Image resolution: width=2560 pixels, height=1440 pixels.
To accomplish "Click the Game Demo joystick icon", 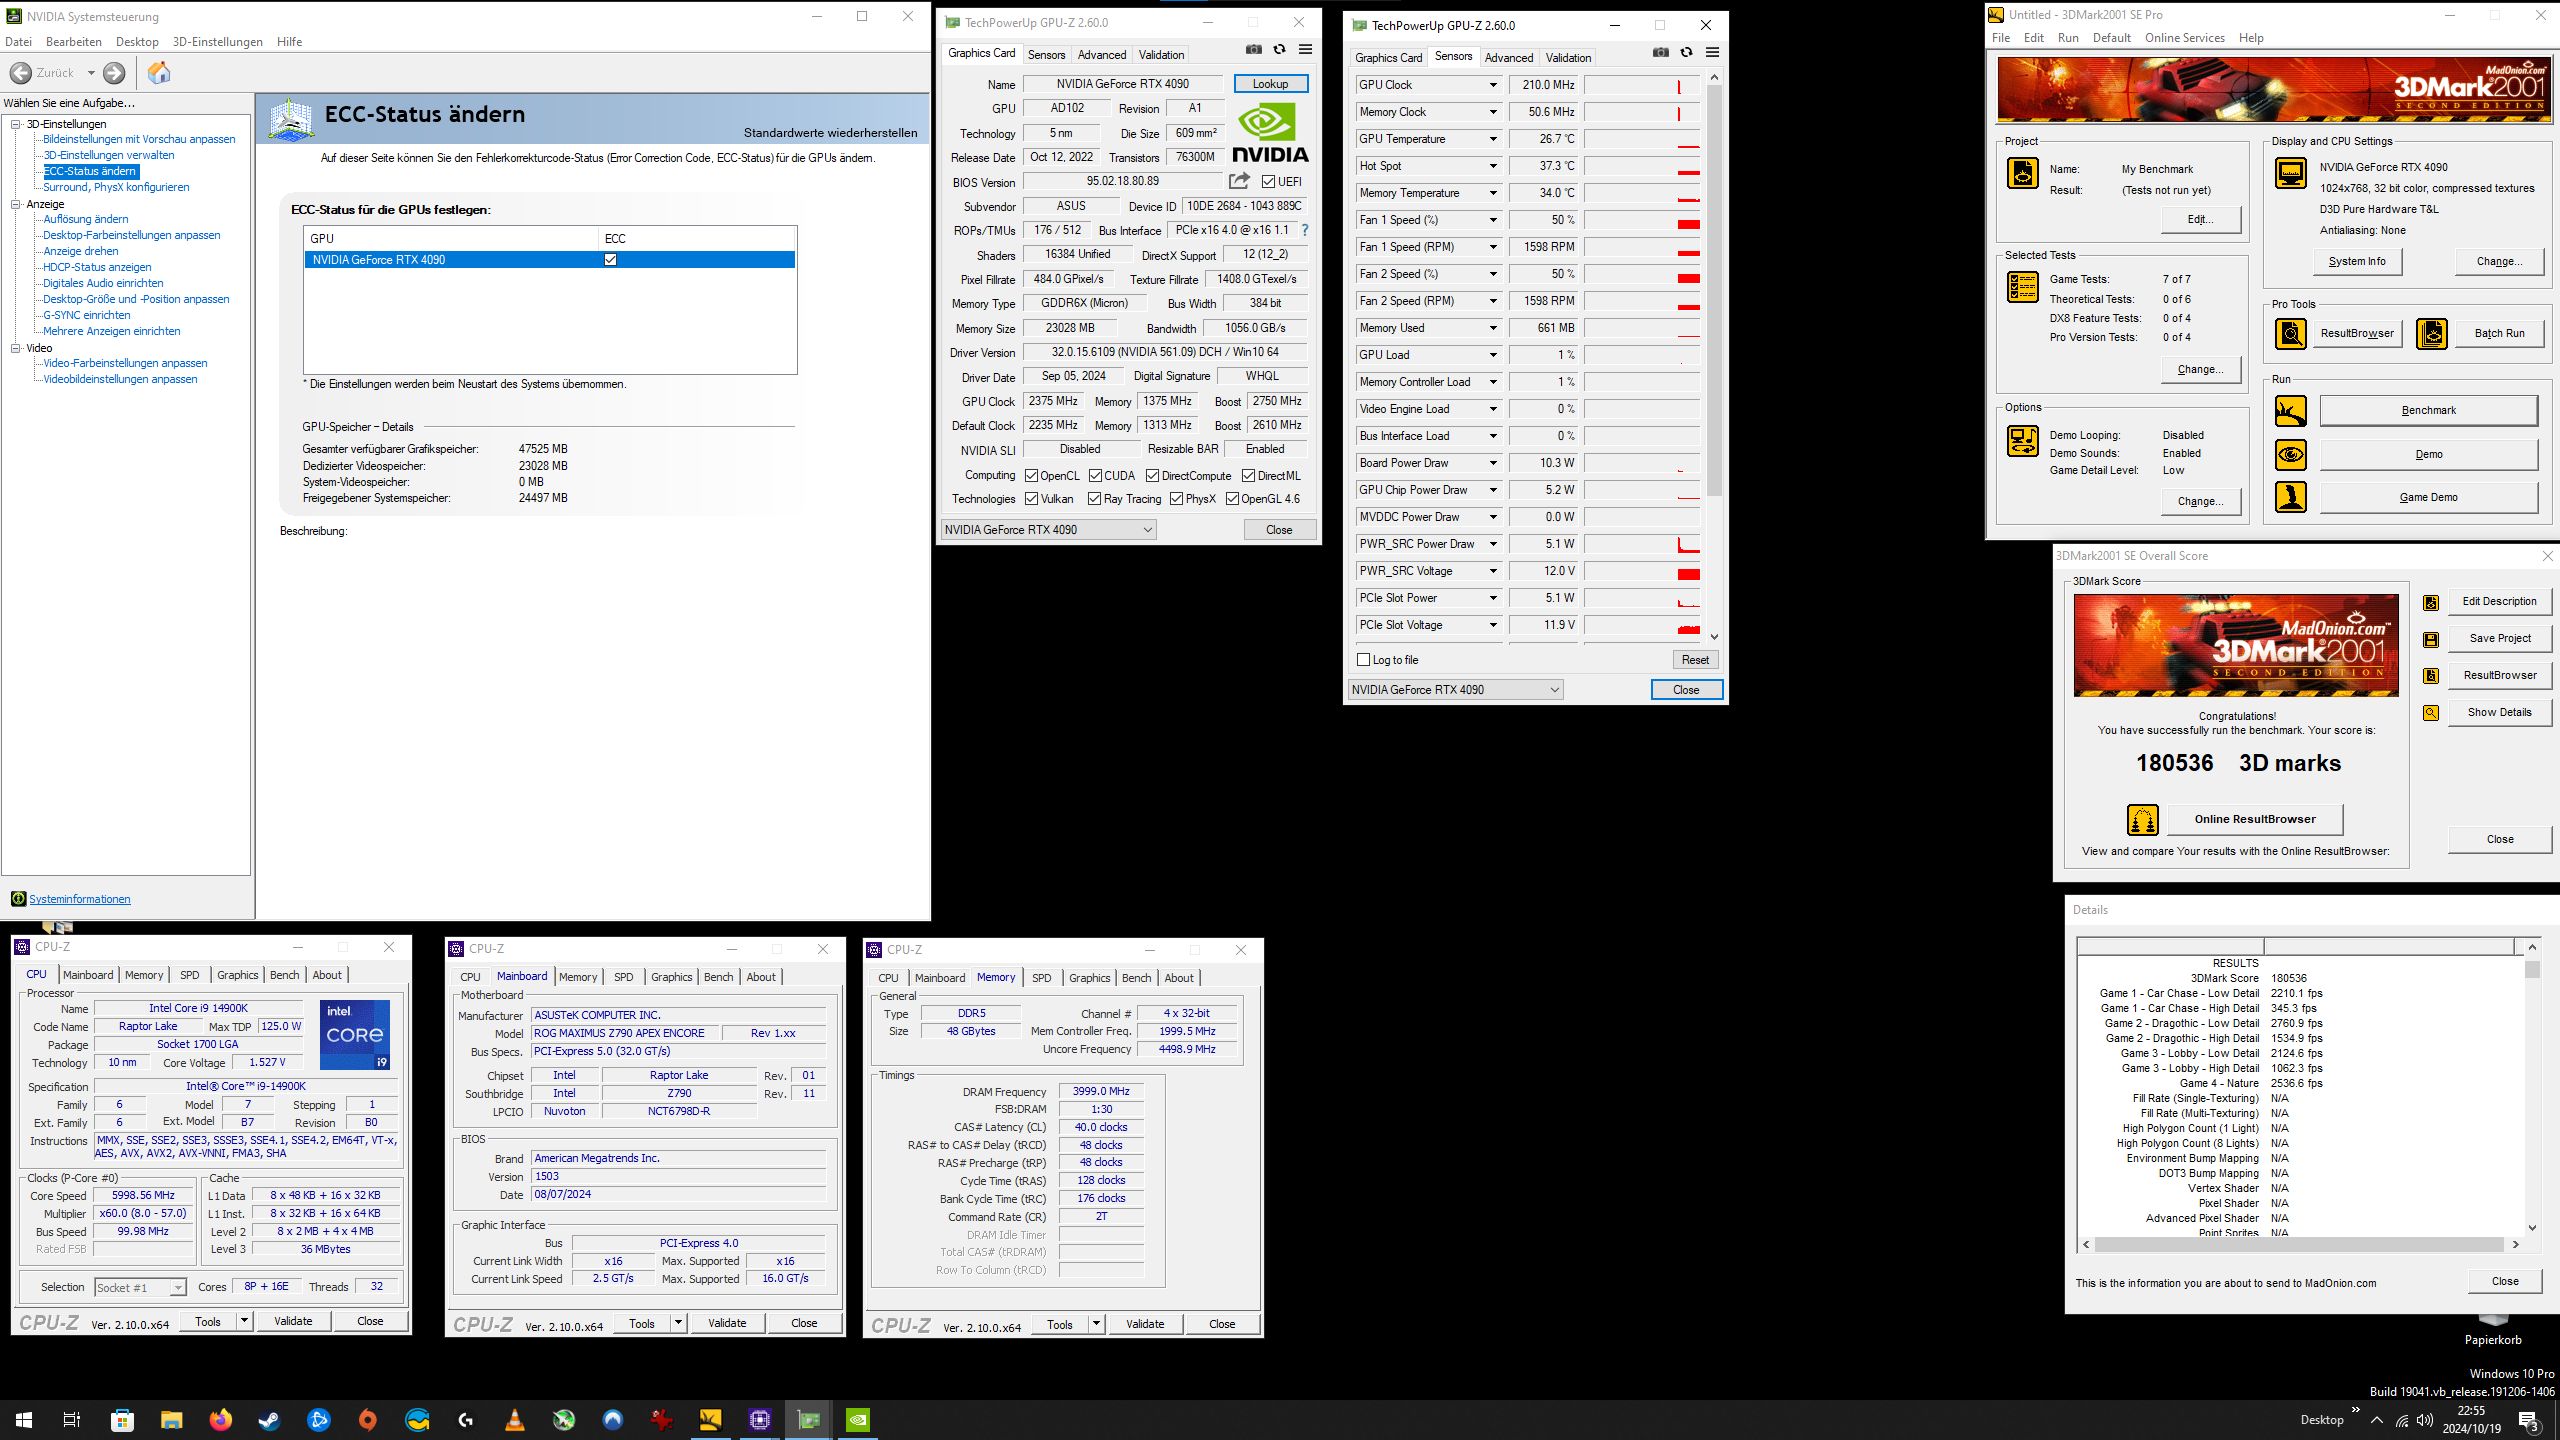I will [2291, 497].
